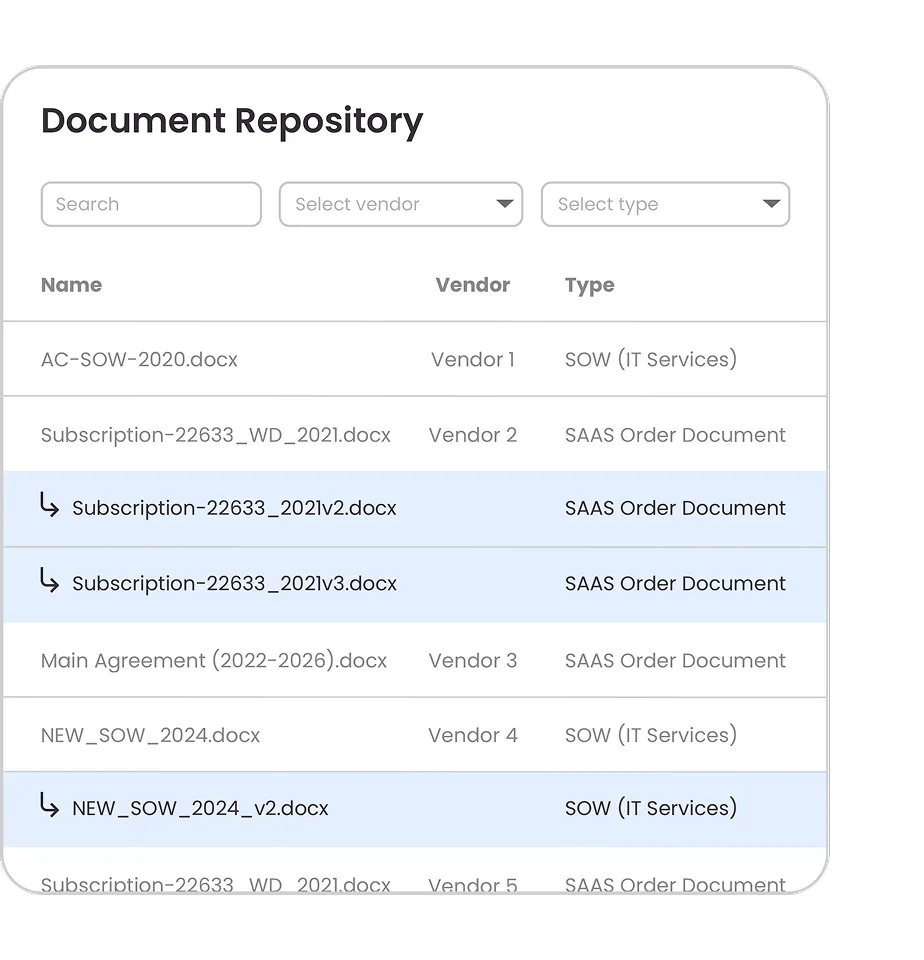Click SOW (IT Services) in the NEW_SOW_2024_v2 row
The width and height of the screenshot is (924, 960).
(651, 808)
